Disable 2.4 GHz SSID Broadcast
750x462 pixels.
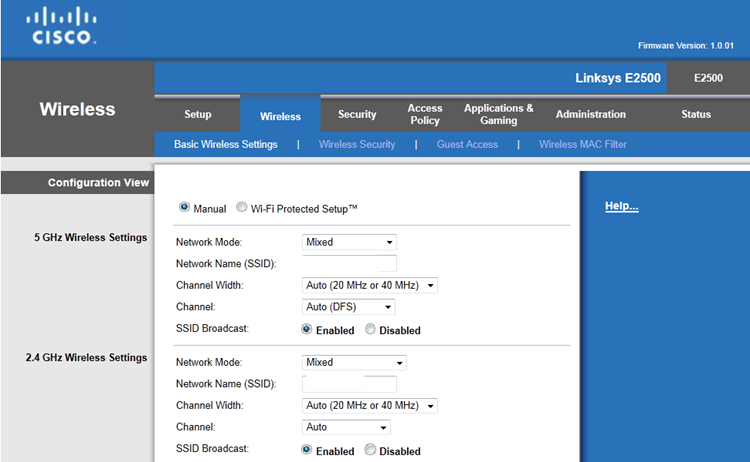point(371,451)
